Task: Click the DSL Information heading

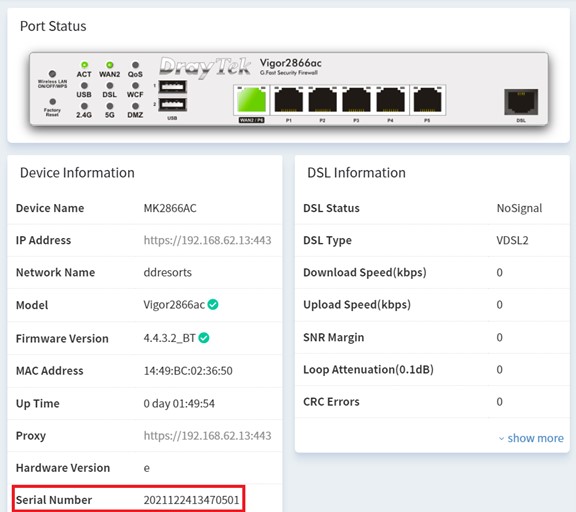Action: 356,173
